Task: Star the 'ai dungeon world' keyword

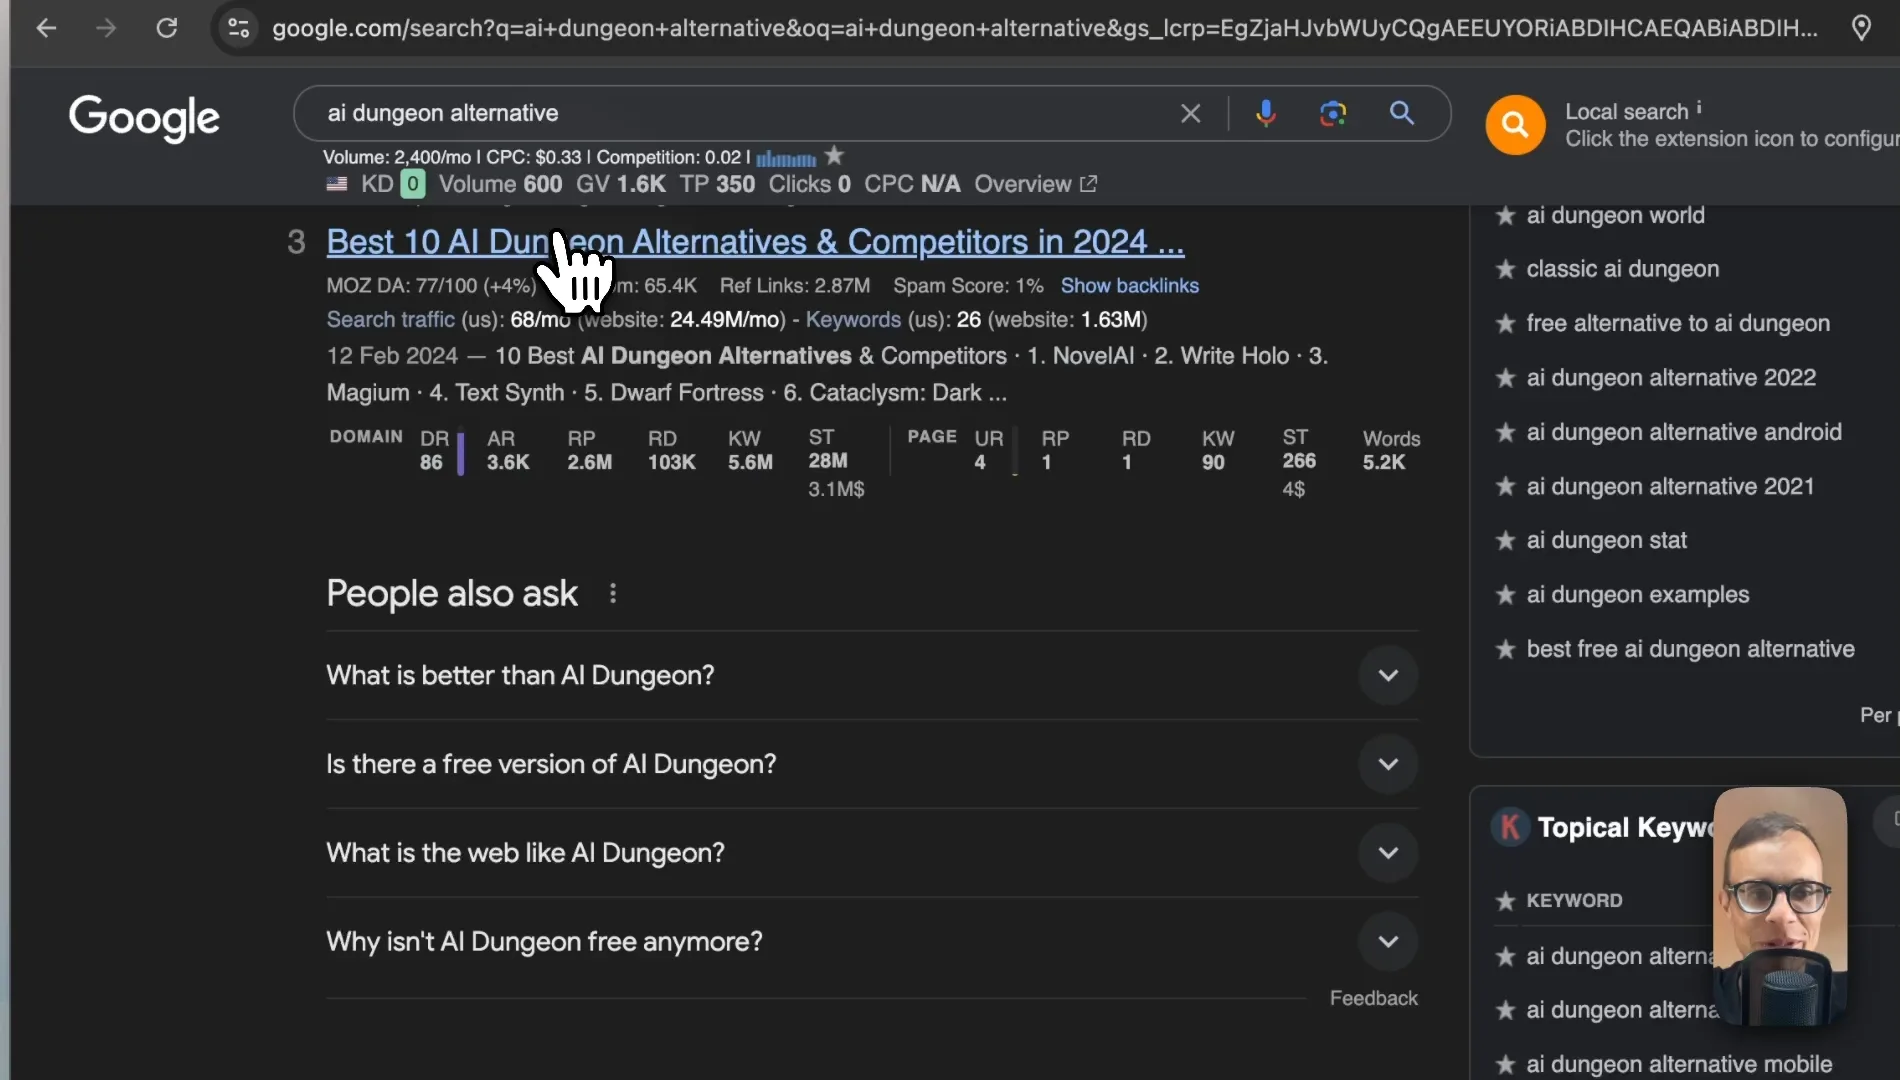Action: 1505,215
